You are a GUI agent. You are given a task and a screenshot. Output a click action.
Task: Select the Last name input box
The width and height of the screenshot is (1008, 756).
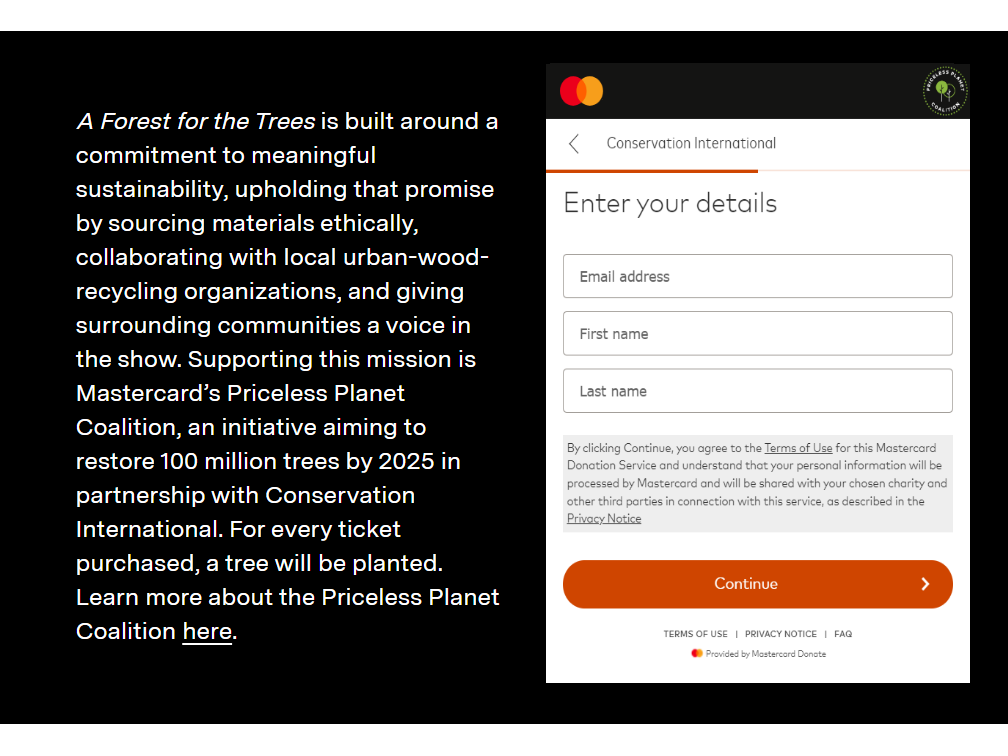tap(757, 391)
